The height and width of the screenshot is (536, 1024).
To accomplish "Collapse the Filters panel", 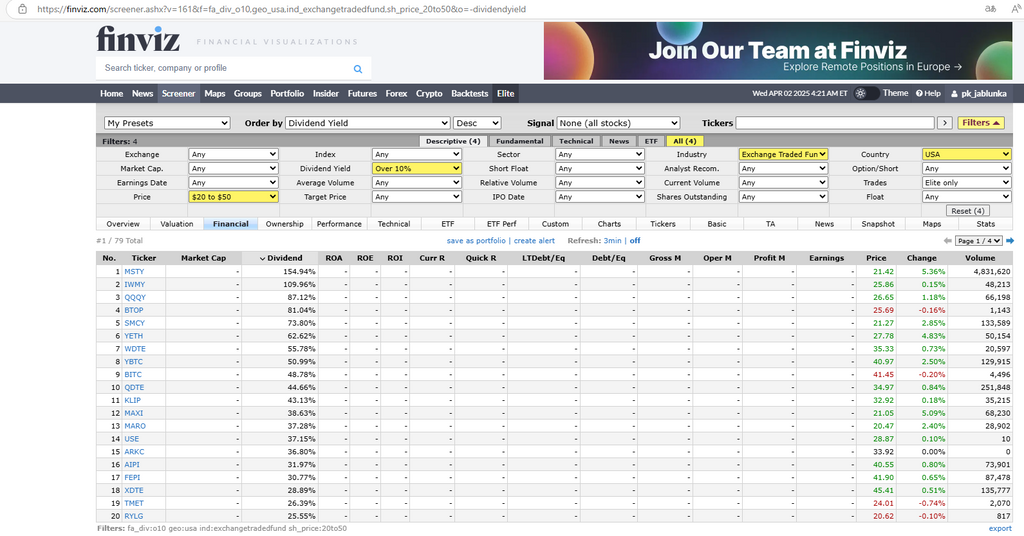I will point(980,123).
